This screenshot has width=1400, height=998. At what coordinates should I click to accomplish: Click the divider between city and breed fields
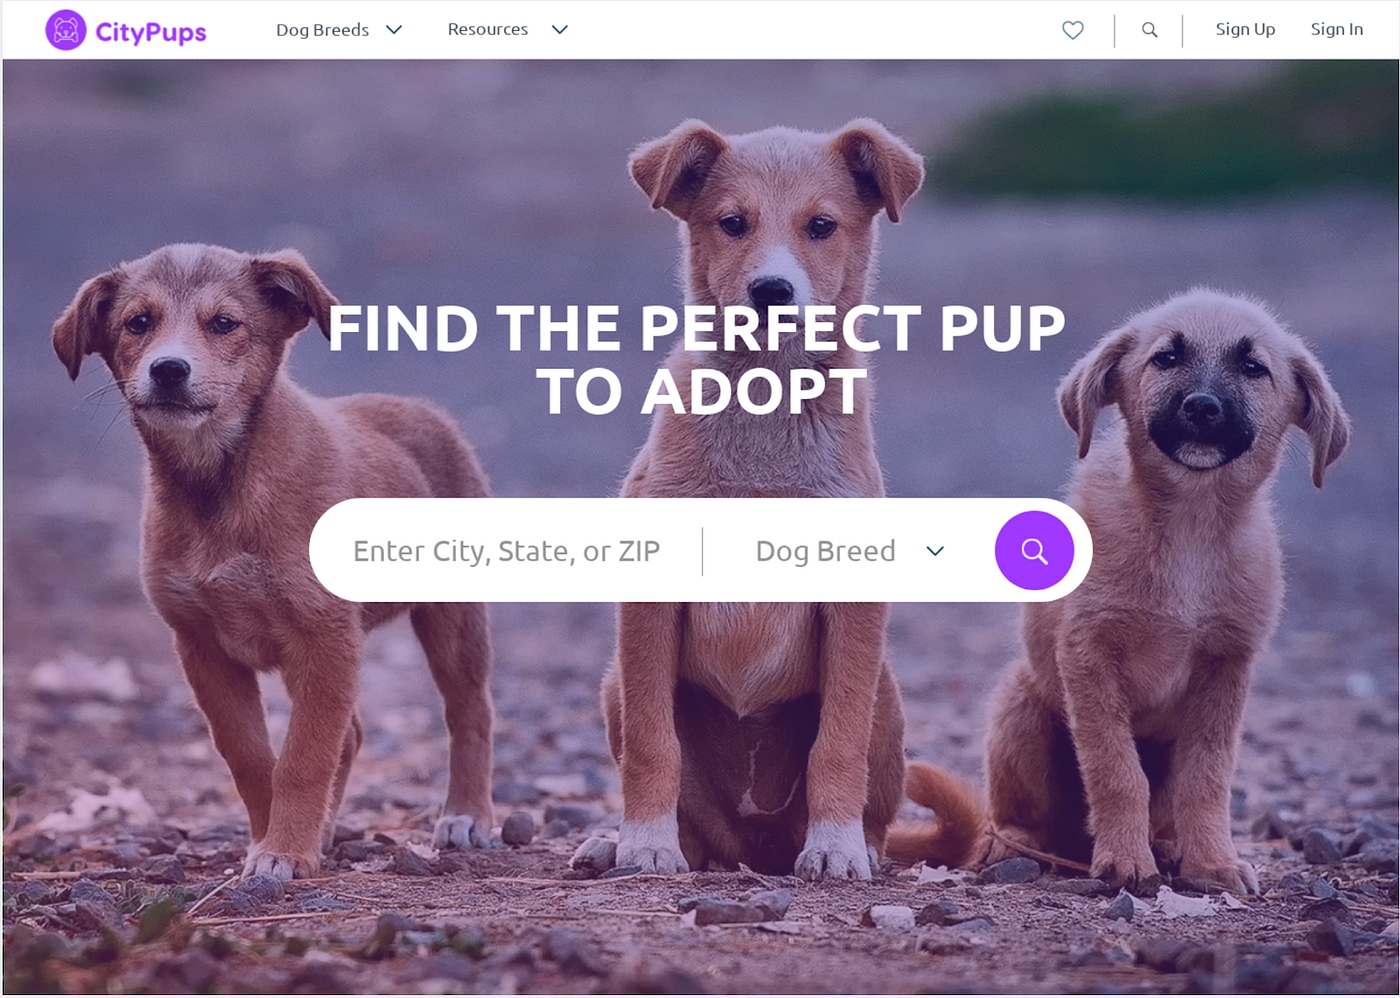point(702,551)
